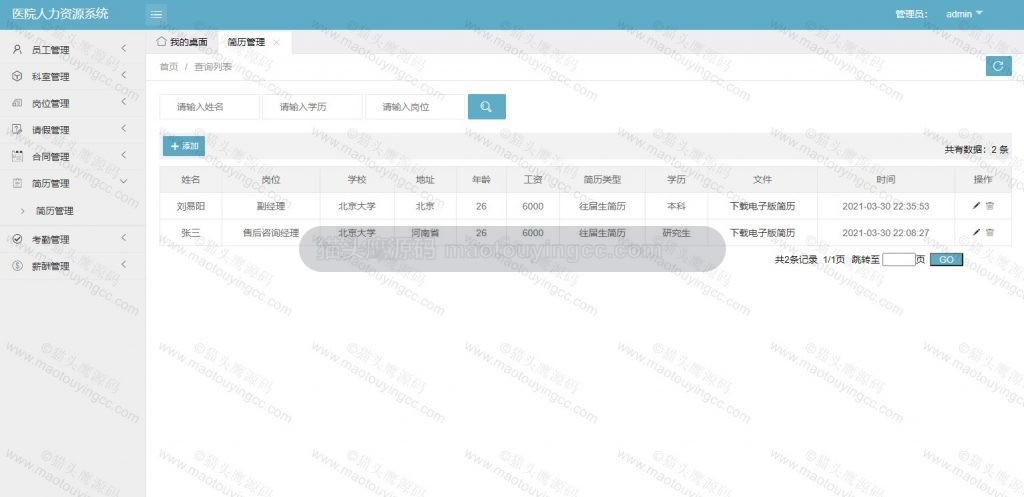Click the 首页 breadcrumb link
The width and height of the screenshot is (1024, 497).
pos(168,67)
